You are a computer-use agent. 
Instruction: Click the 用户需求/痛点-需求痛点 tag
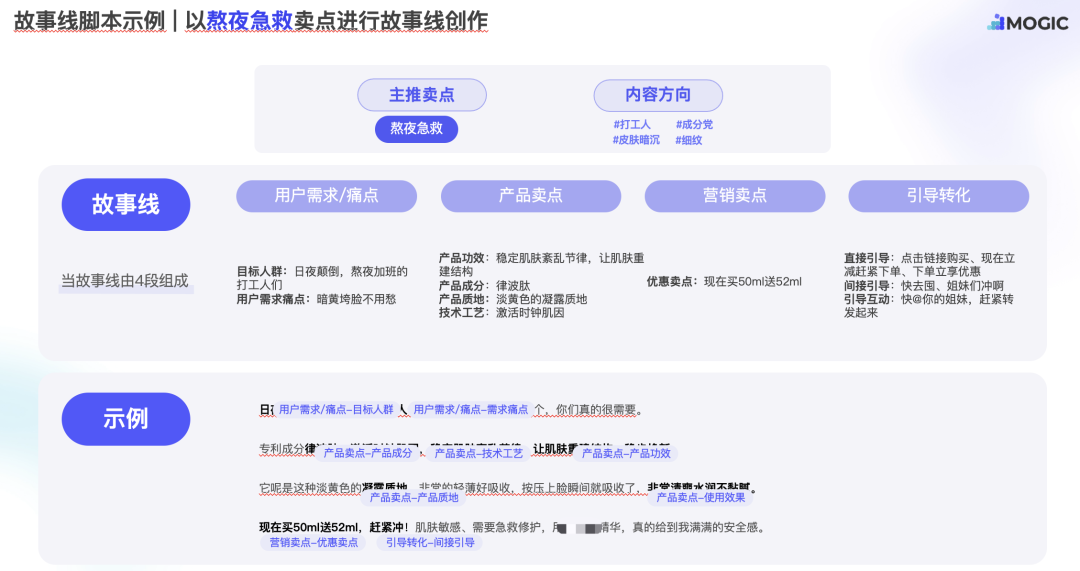[x=470, y=410]
